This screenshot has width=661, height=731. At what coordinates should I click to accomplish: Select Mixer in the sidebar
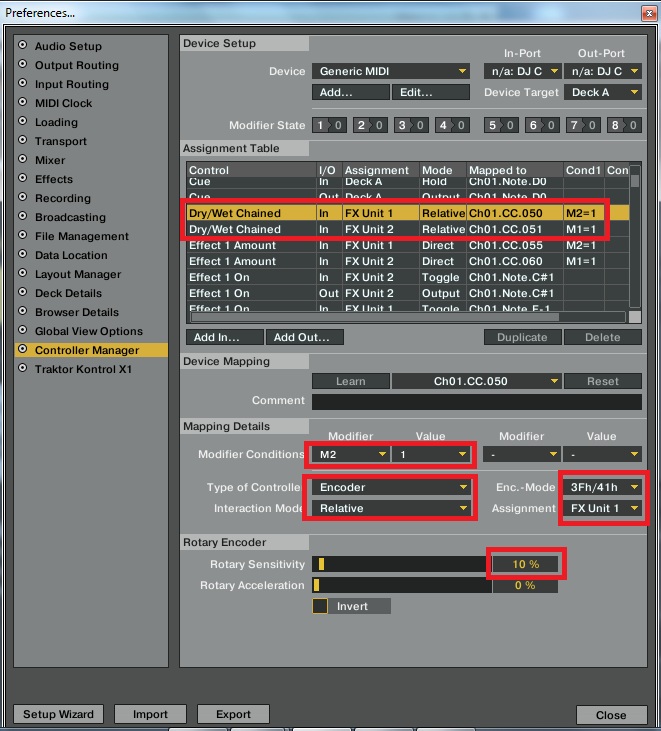click(x=50, y=160)
